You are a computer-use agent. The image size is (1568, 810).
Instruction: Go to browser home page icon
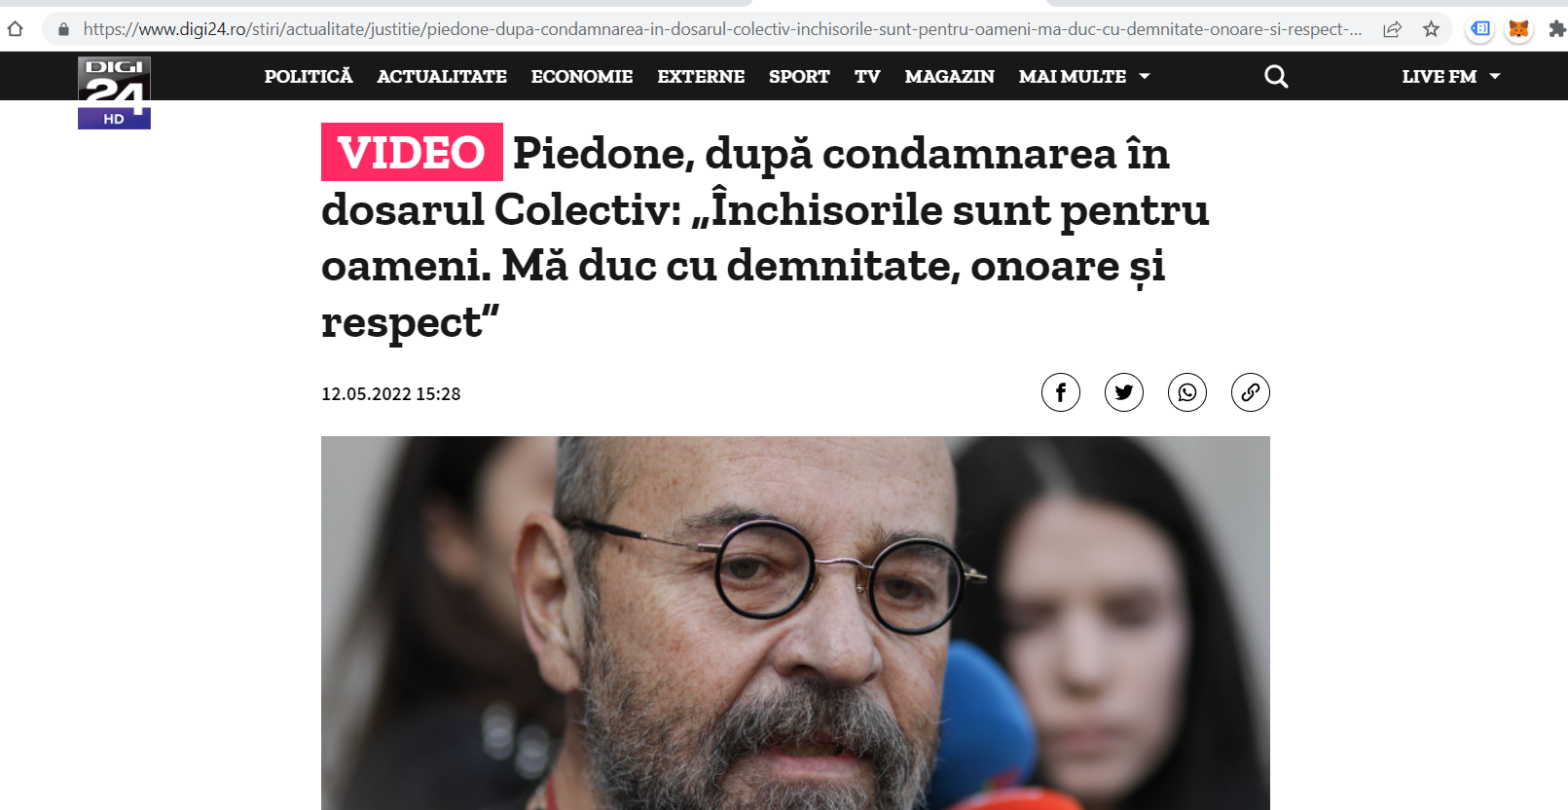(x=13, y=29)
